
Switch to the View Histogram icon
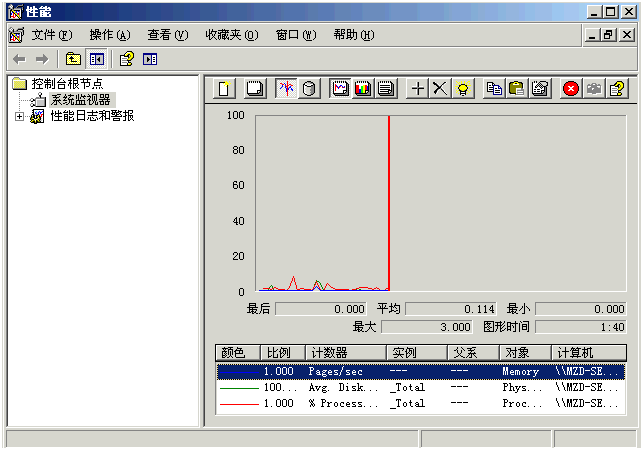[x=363, y=88]
